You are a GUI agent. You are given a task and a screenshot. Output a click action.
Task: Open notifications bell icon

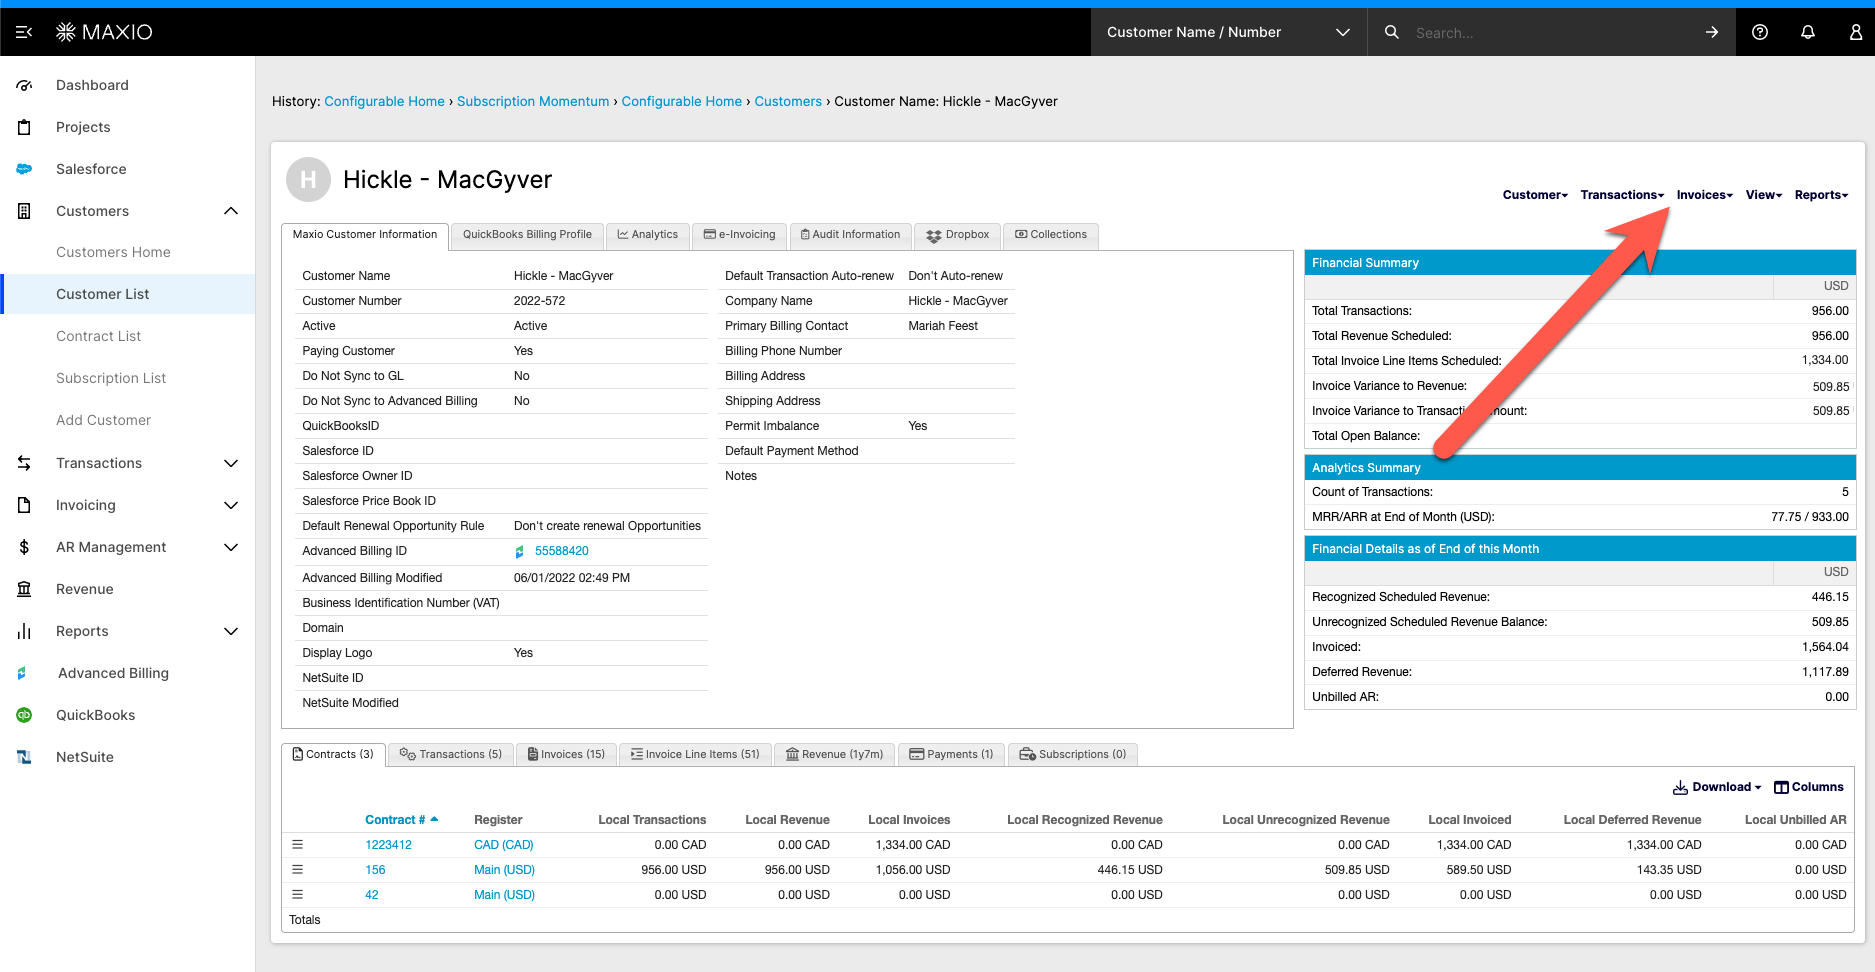[x=1808, y=32]
